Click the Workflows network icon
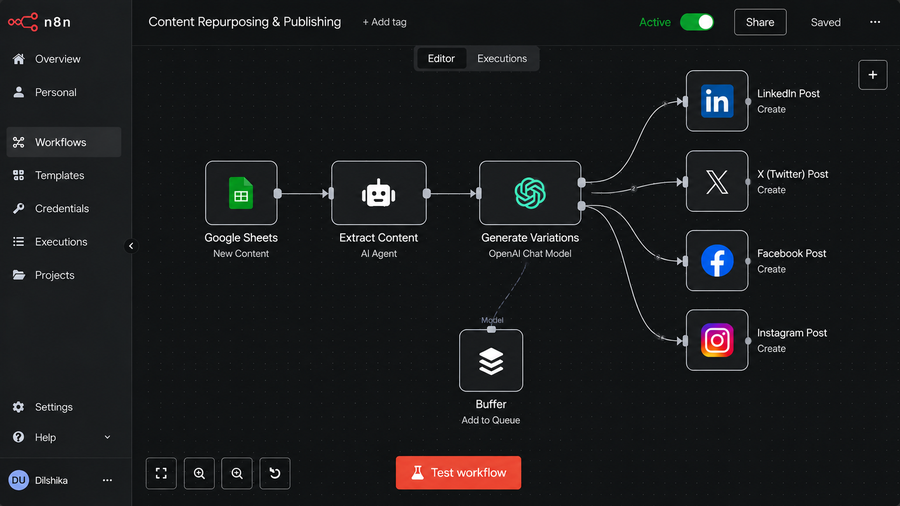The image size is (900, 506). pos(18,142)
